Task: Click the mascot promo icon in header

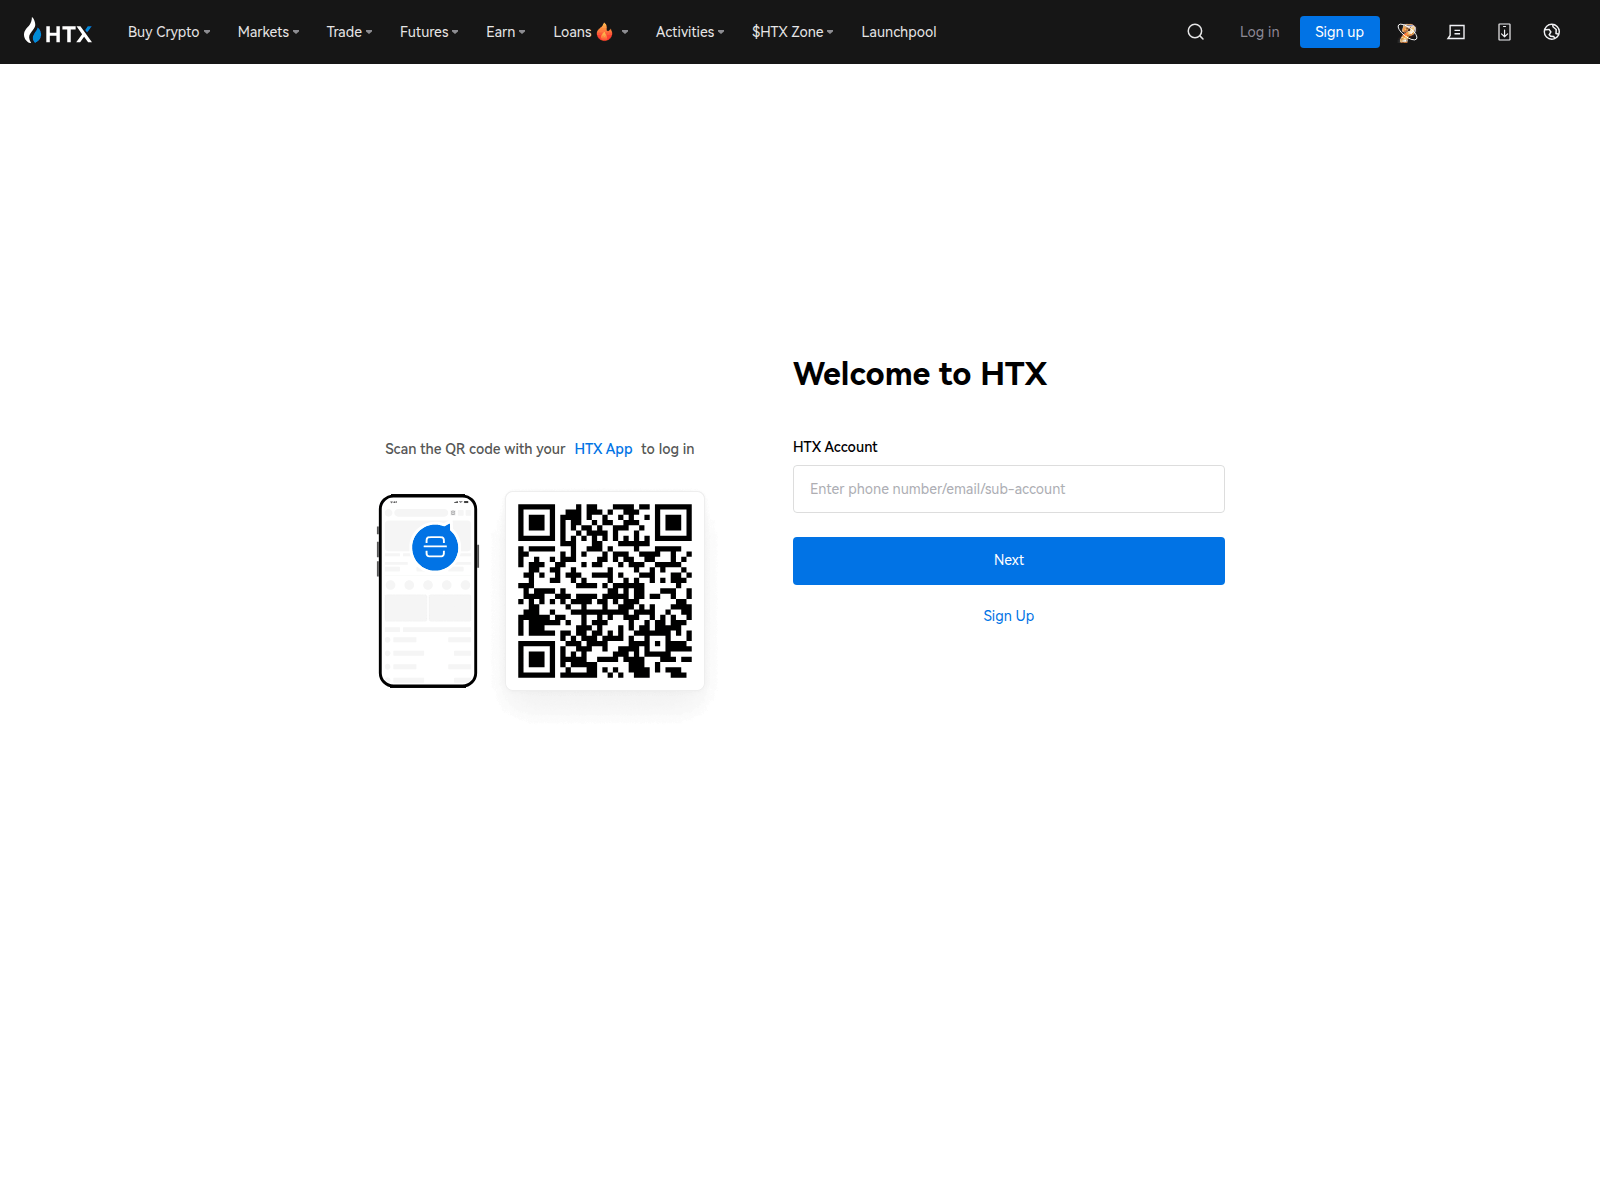Action: point(1407,32)
